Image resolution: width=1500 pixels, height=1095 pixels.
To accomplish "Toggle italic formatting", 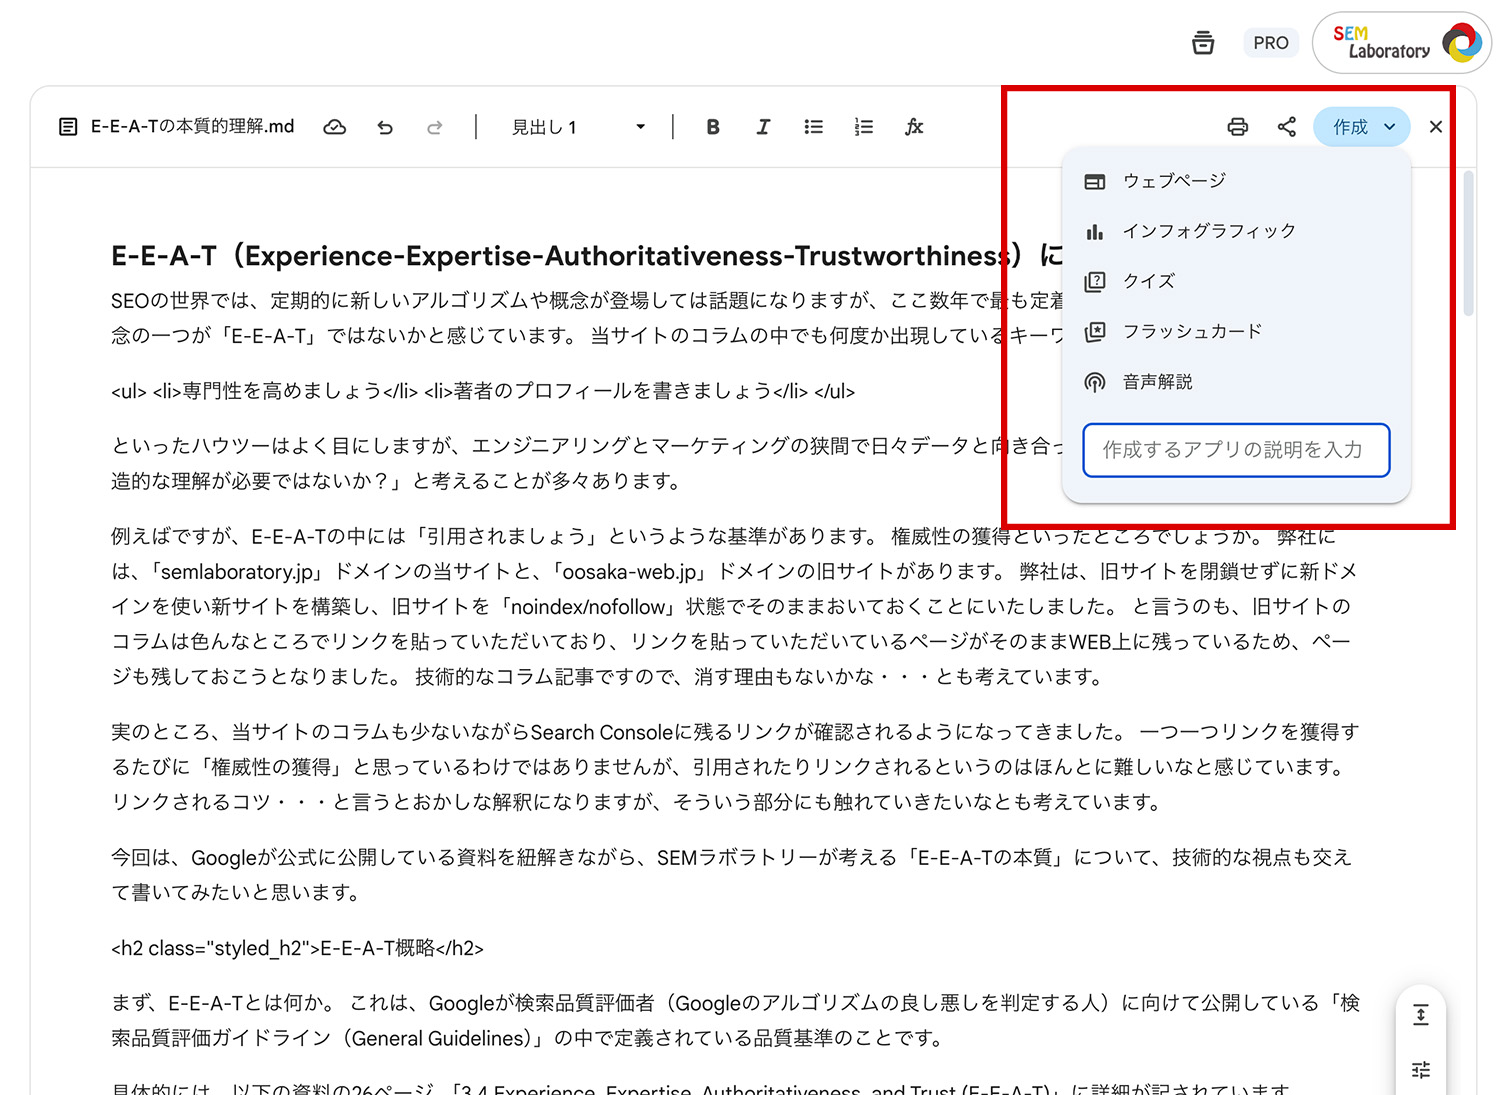I will (763, 127).
